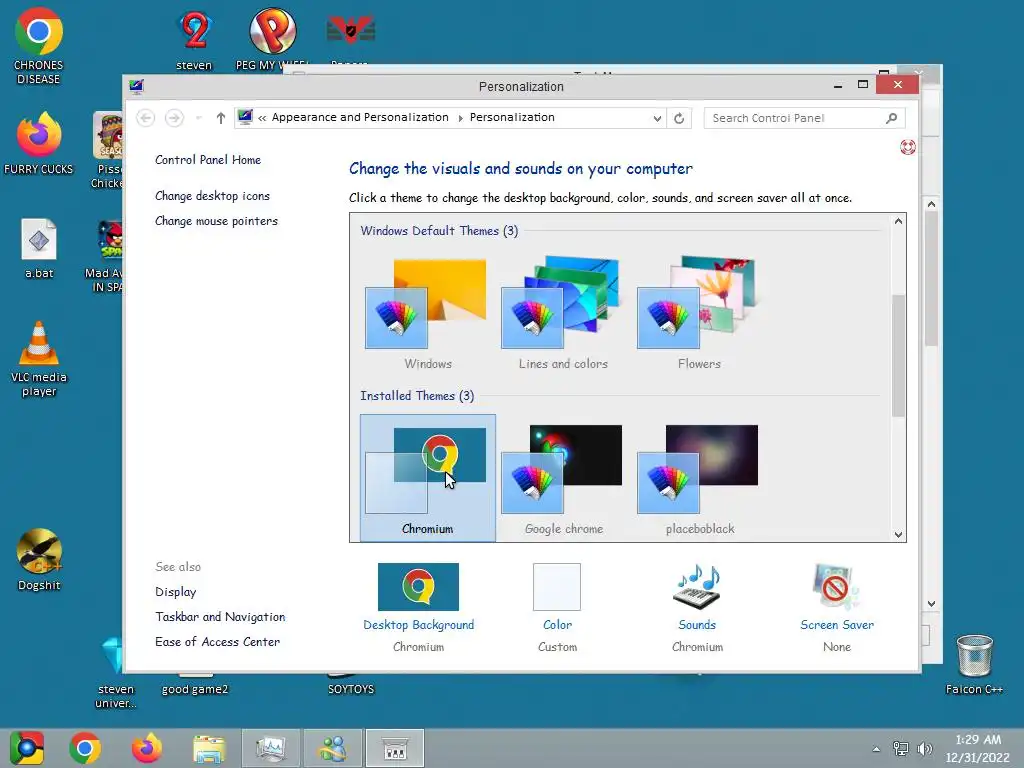Image resolution: width=1024 pixels, height=768 pixels.
Task: Click the Personalization breadcrumb segment
Action: tap(512, 118)
